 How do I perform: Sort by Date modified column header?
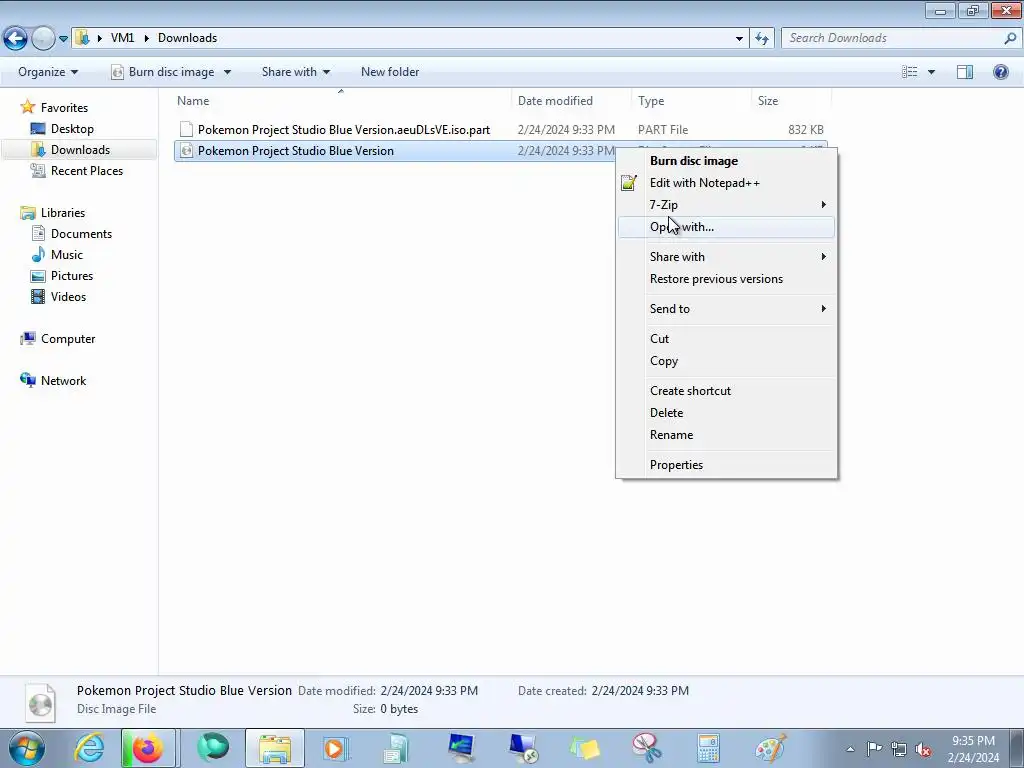[571, 101]
